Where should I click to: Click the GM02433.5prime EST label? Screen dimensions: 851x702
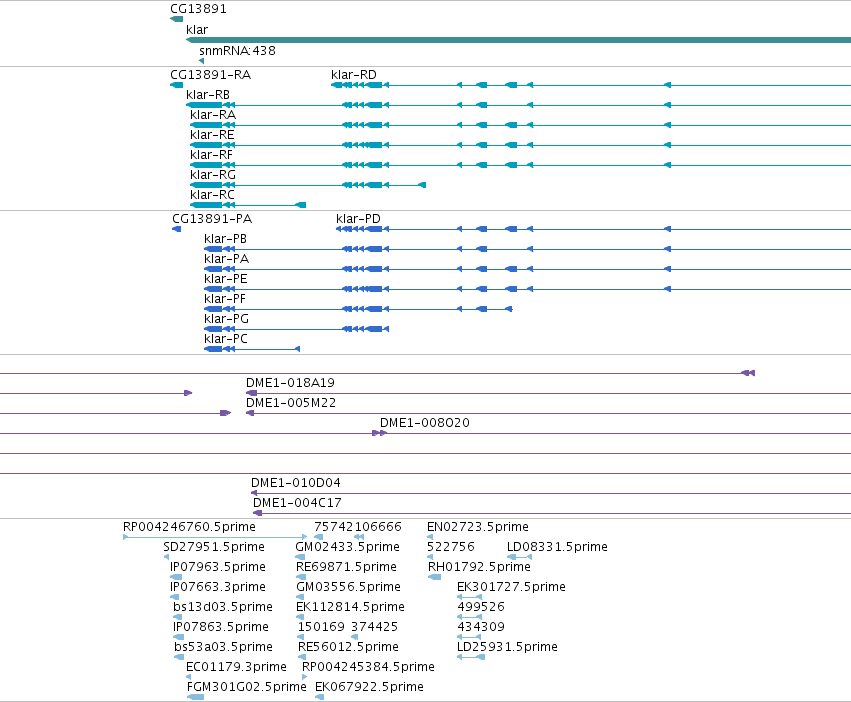[347, 547]
